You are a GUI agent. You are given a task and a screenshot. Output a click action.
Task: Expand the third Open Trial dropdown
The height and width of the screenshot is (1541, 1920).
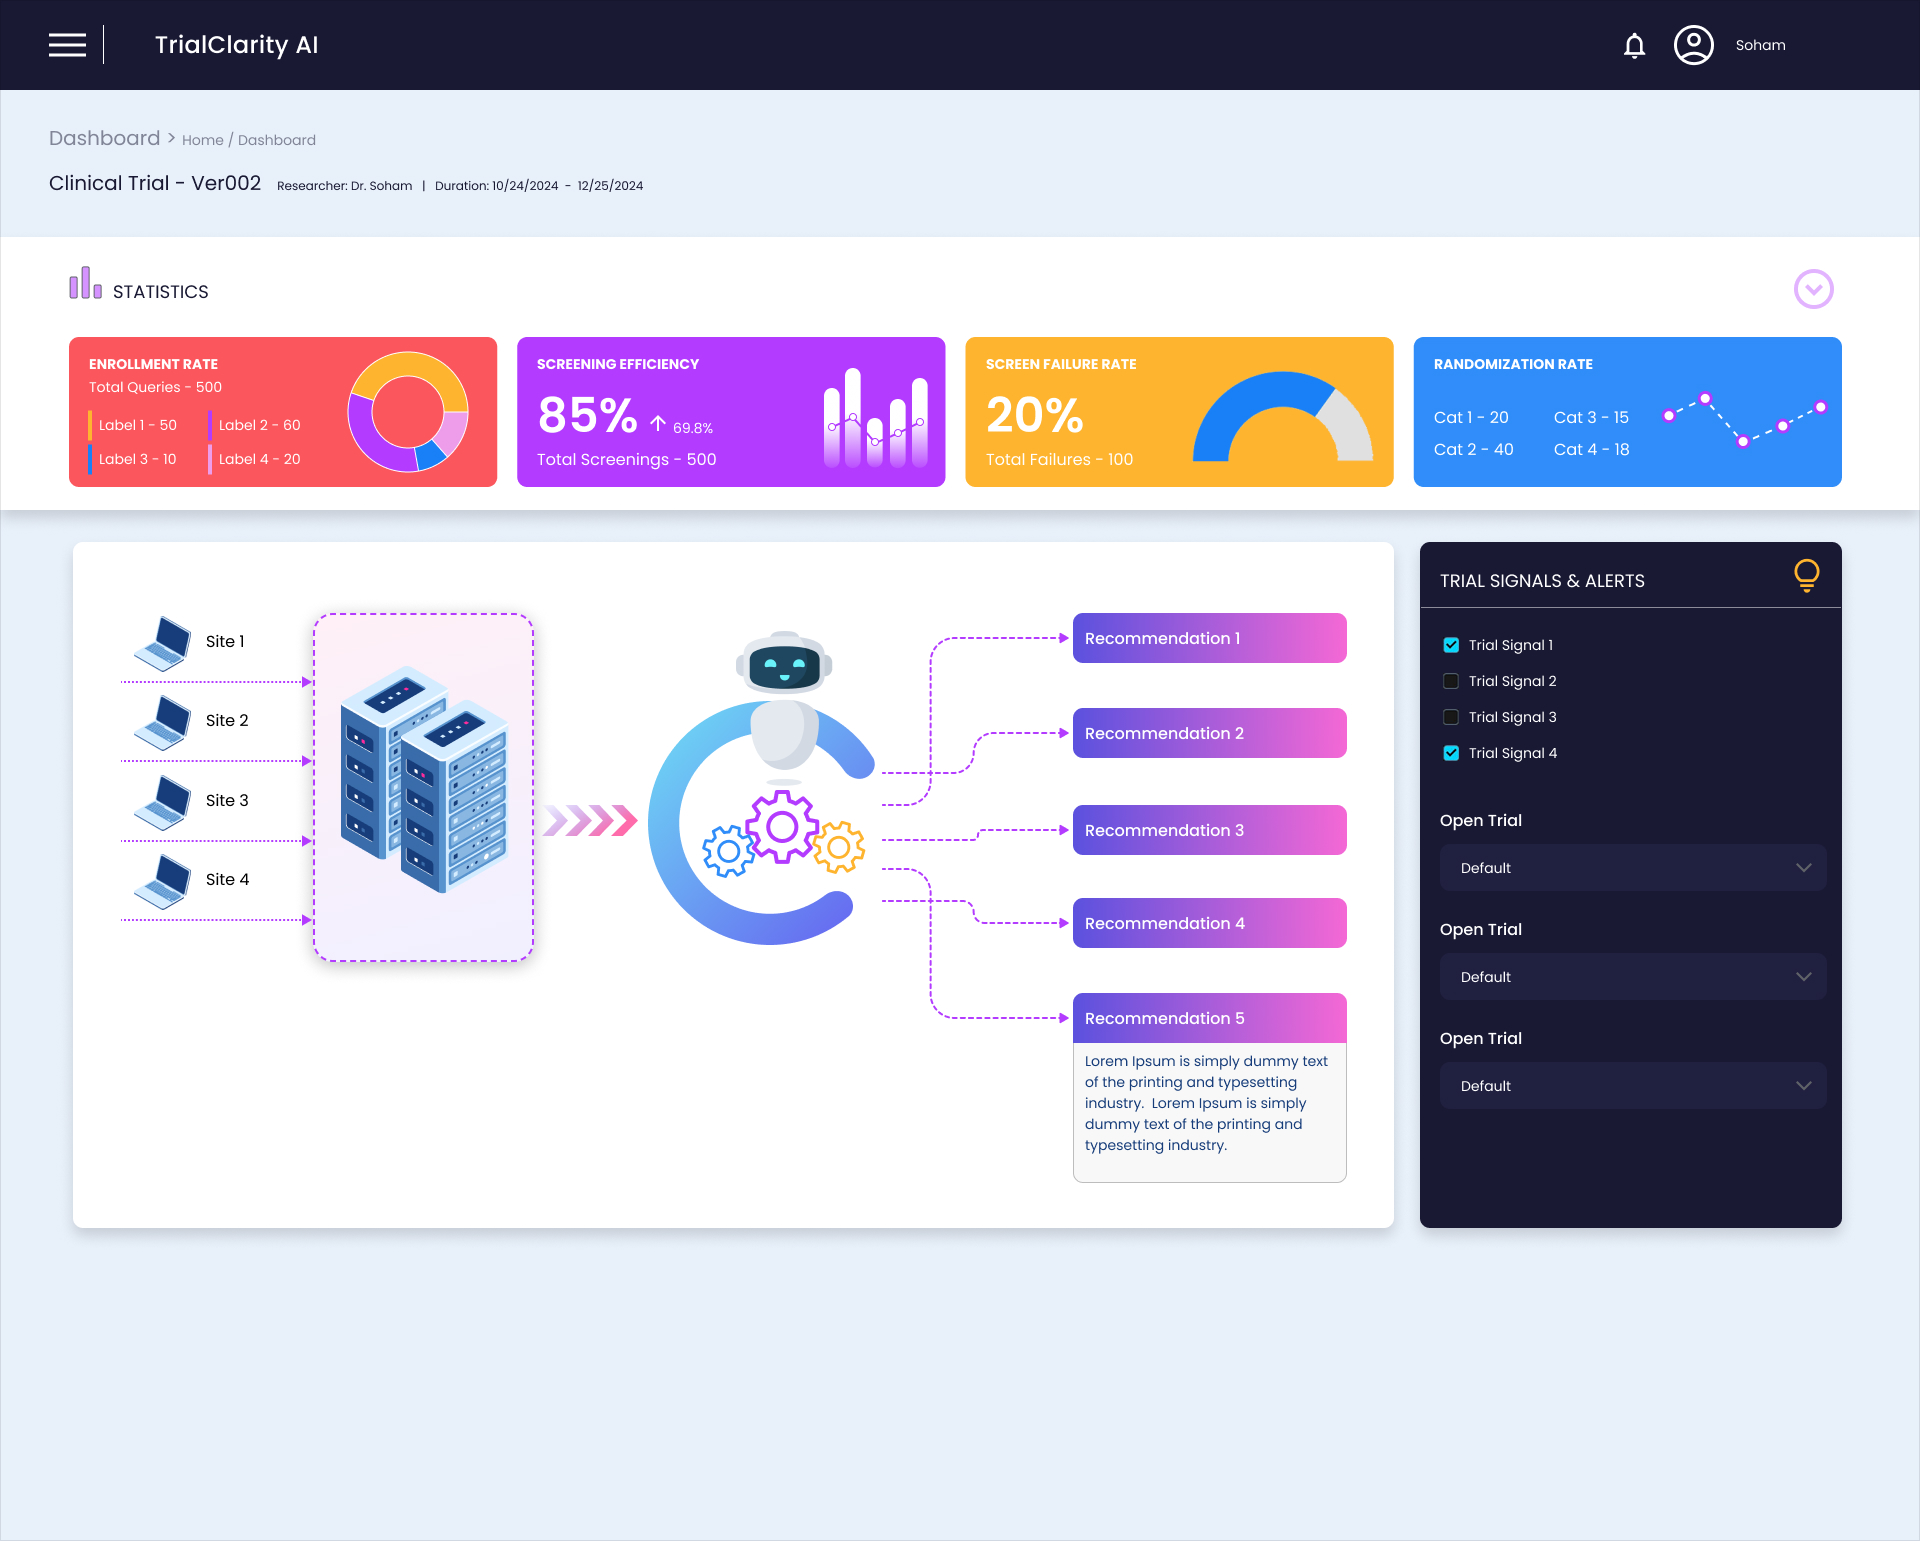coord(1632,1086)
